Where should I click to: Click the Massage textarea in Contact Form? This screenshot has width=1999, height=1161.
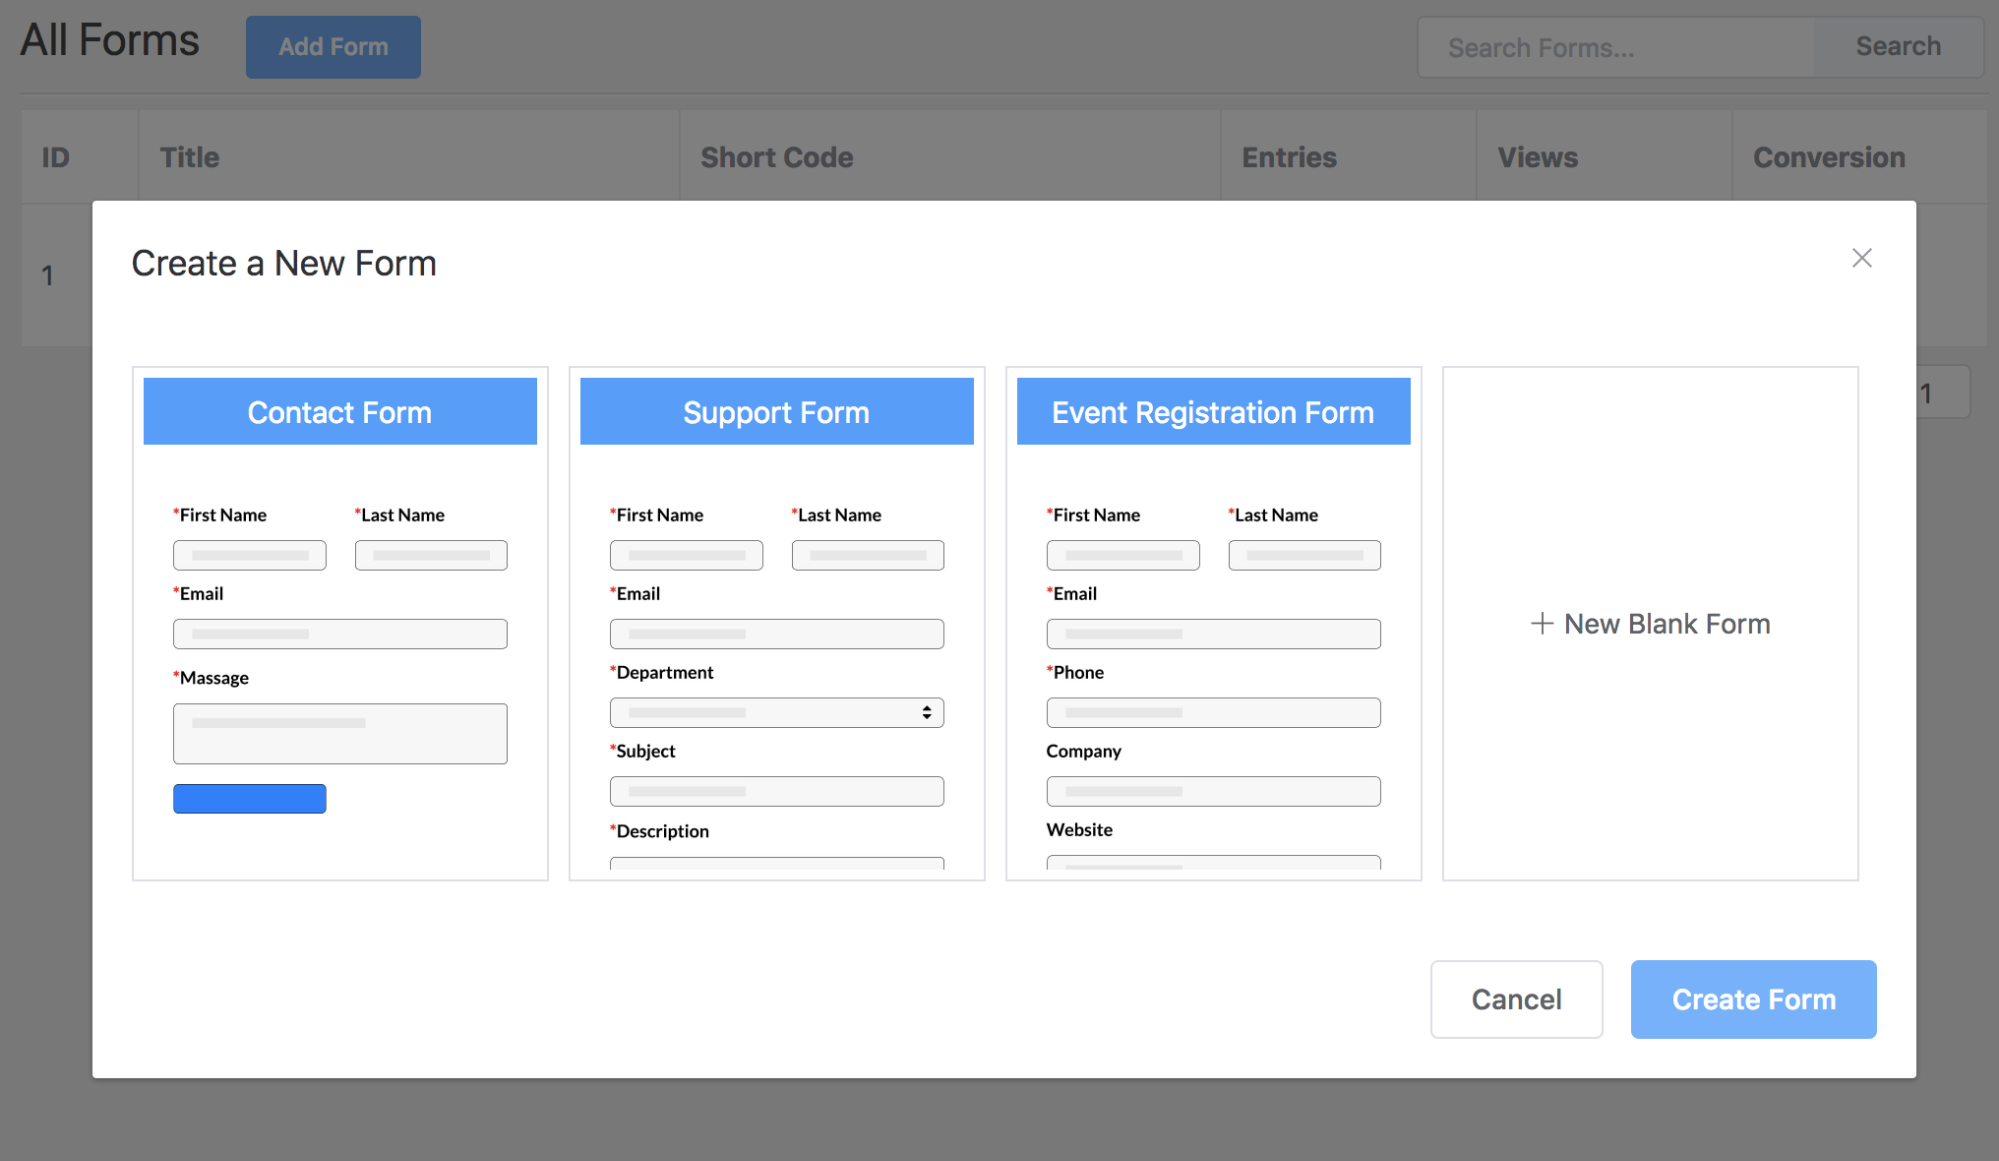340,734
